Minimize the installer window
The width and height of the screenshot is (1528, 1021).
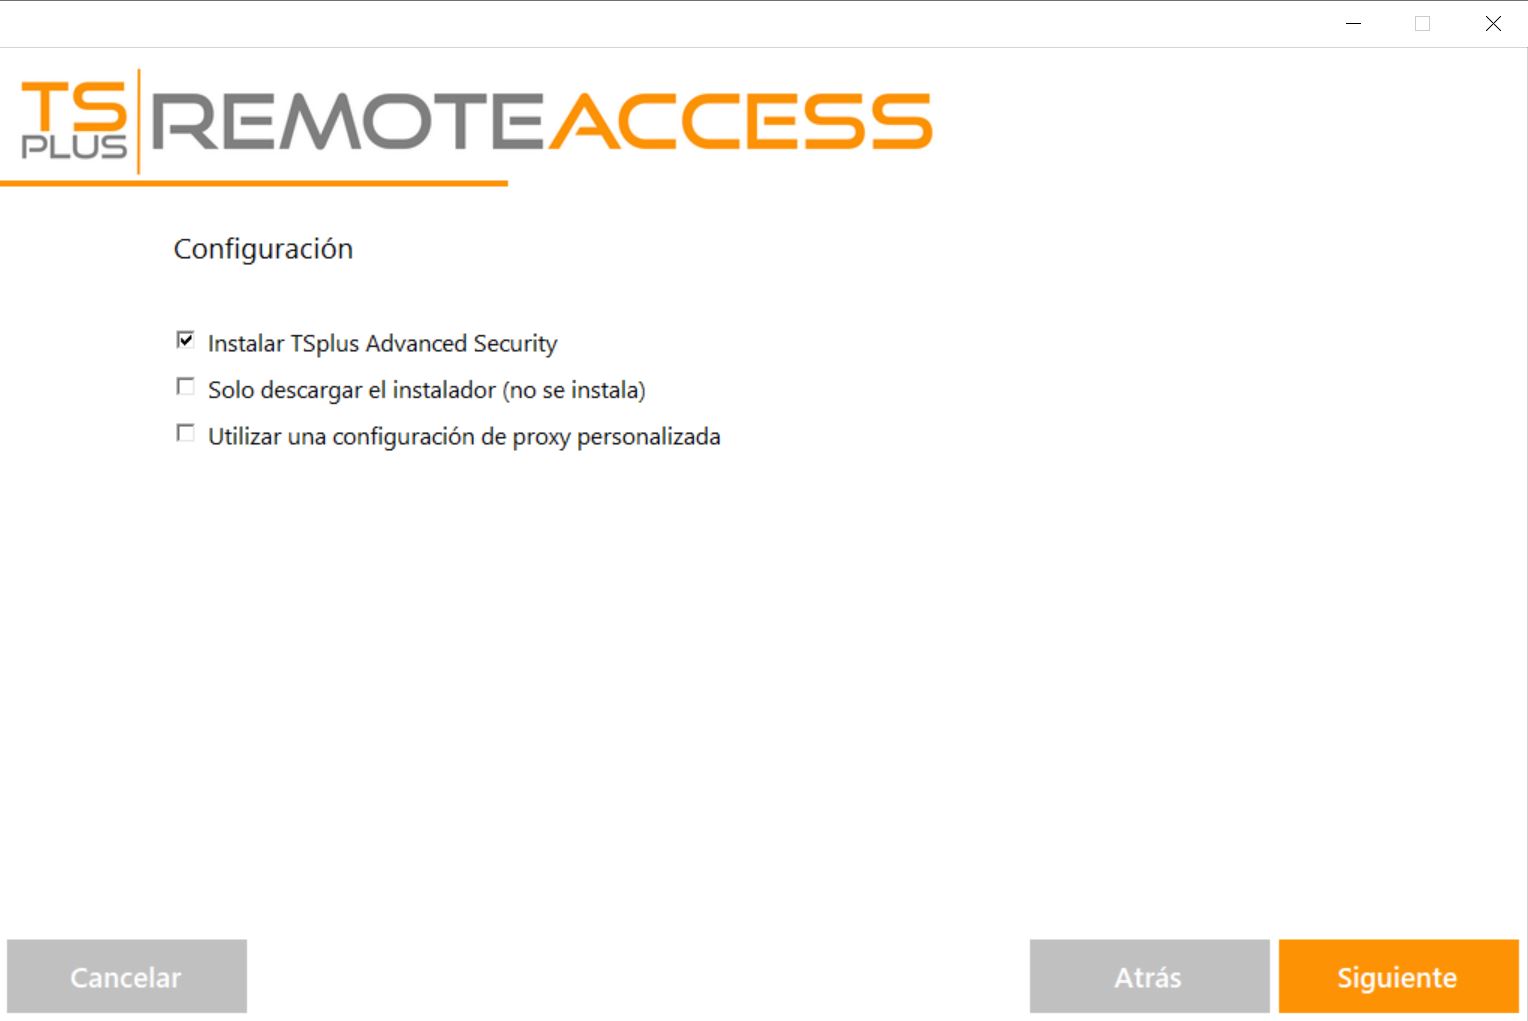(1354, 24)
